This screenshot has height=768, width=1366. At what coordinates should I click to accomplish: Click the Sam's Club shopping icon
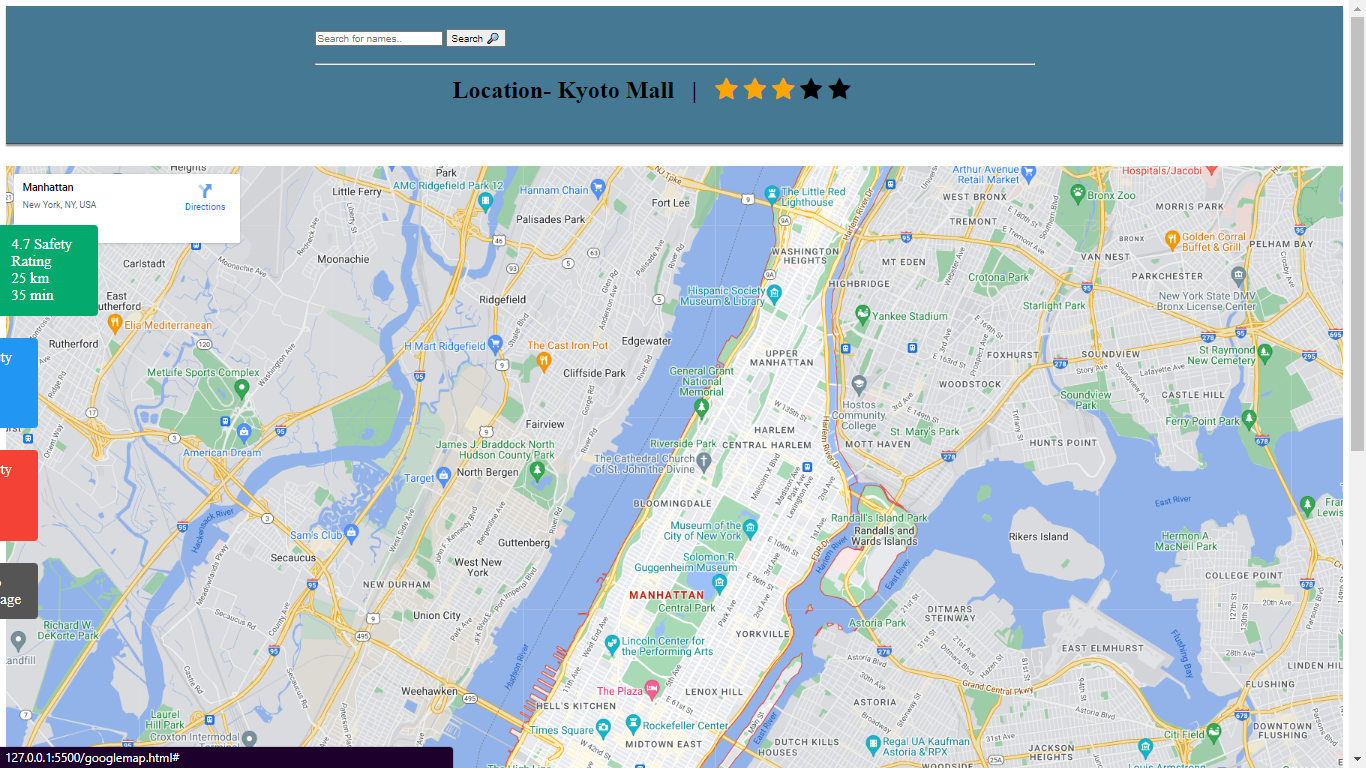[x=351, y=531]
